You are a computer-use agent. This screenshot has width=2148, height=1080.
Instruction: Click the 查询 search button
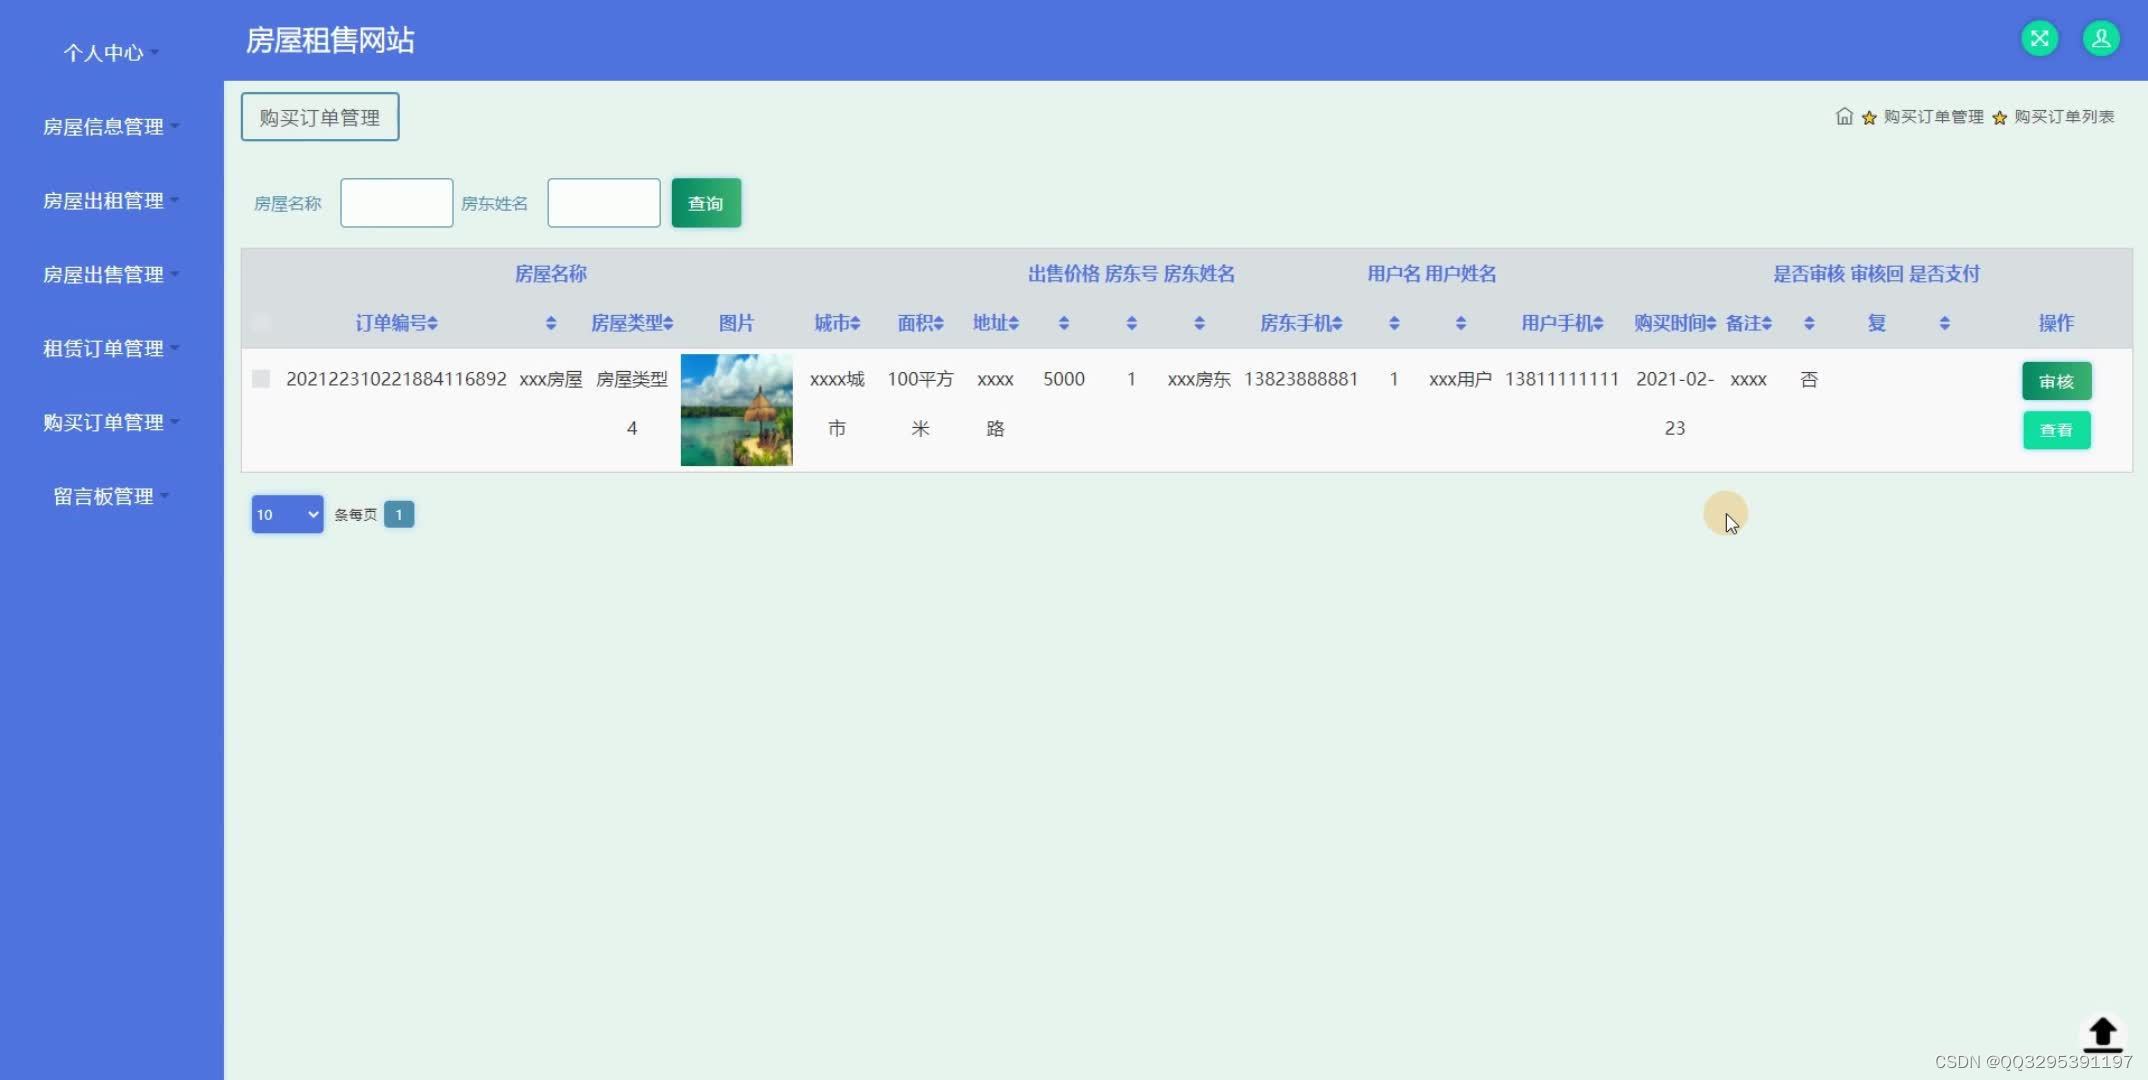[x=706, y=203]
